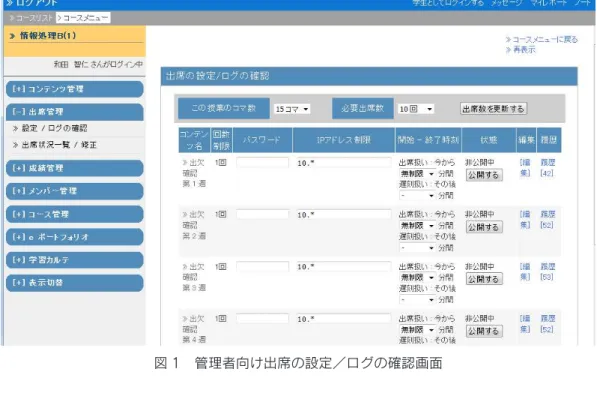Click the 出席数を更新する button

point(493,109)
